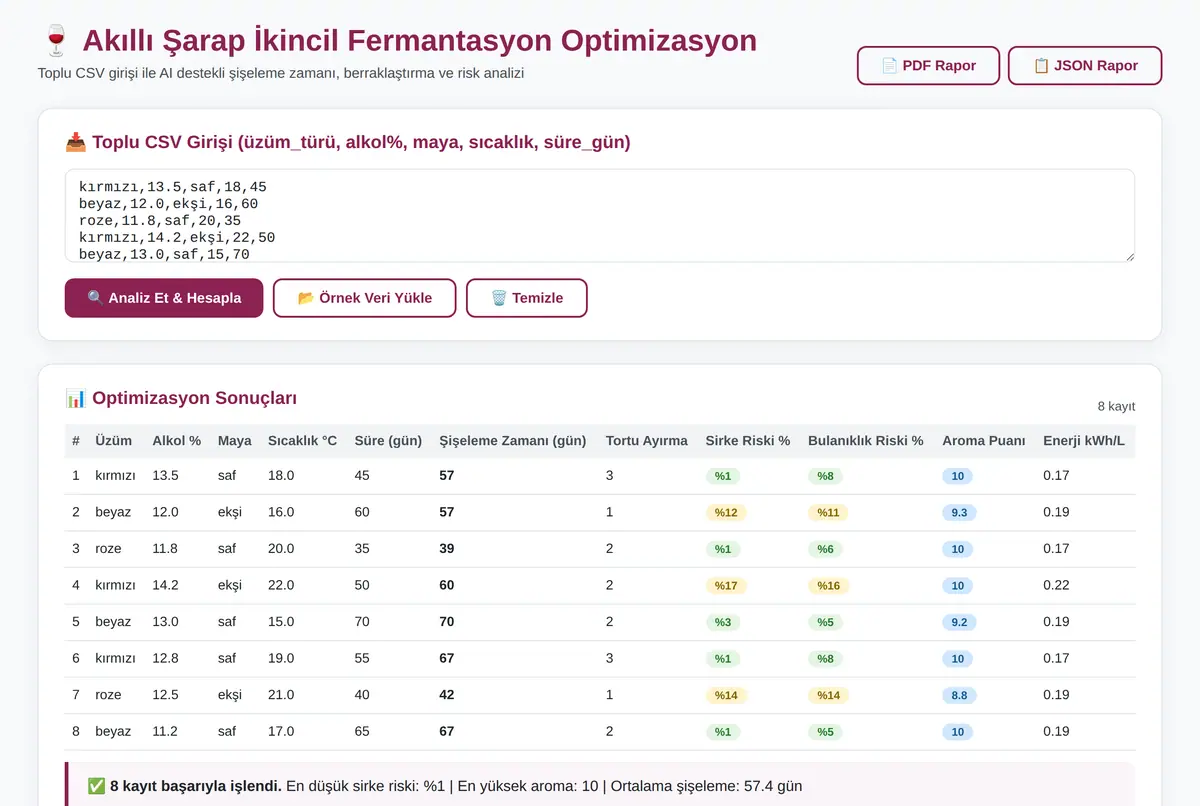Clear input using the Temizle button
This screenshot has width=1200, height=806.
click(527, 298)
